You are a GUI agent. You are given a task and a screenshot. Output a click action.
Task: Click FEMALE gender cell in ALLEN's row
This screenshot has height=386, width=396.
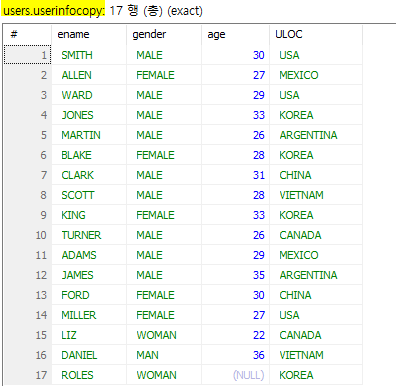click(164, 75)
